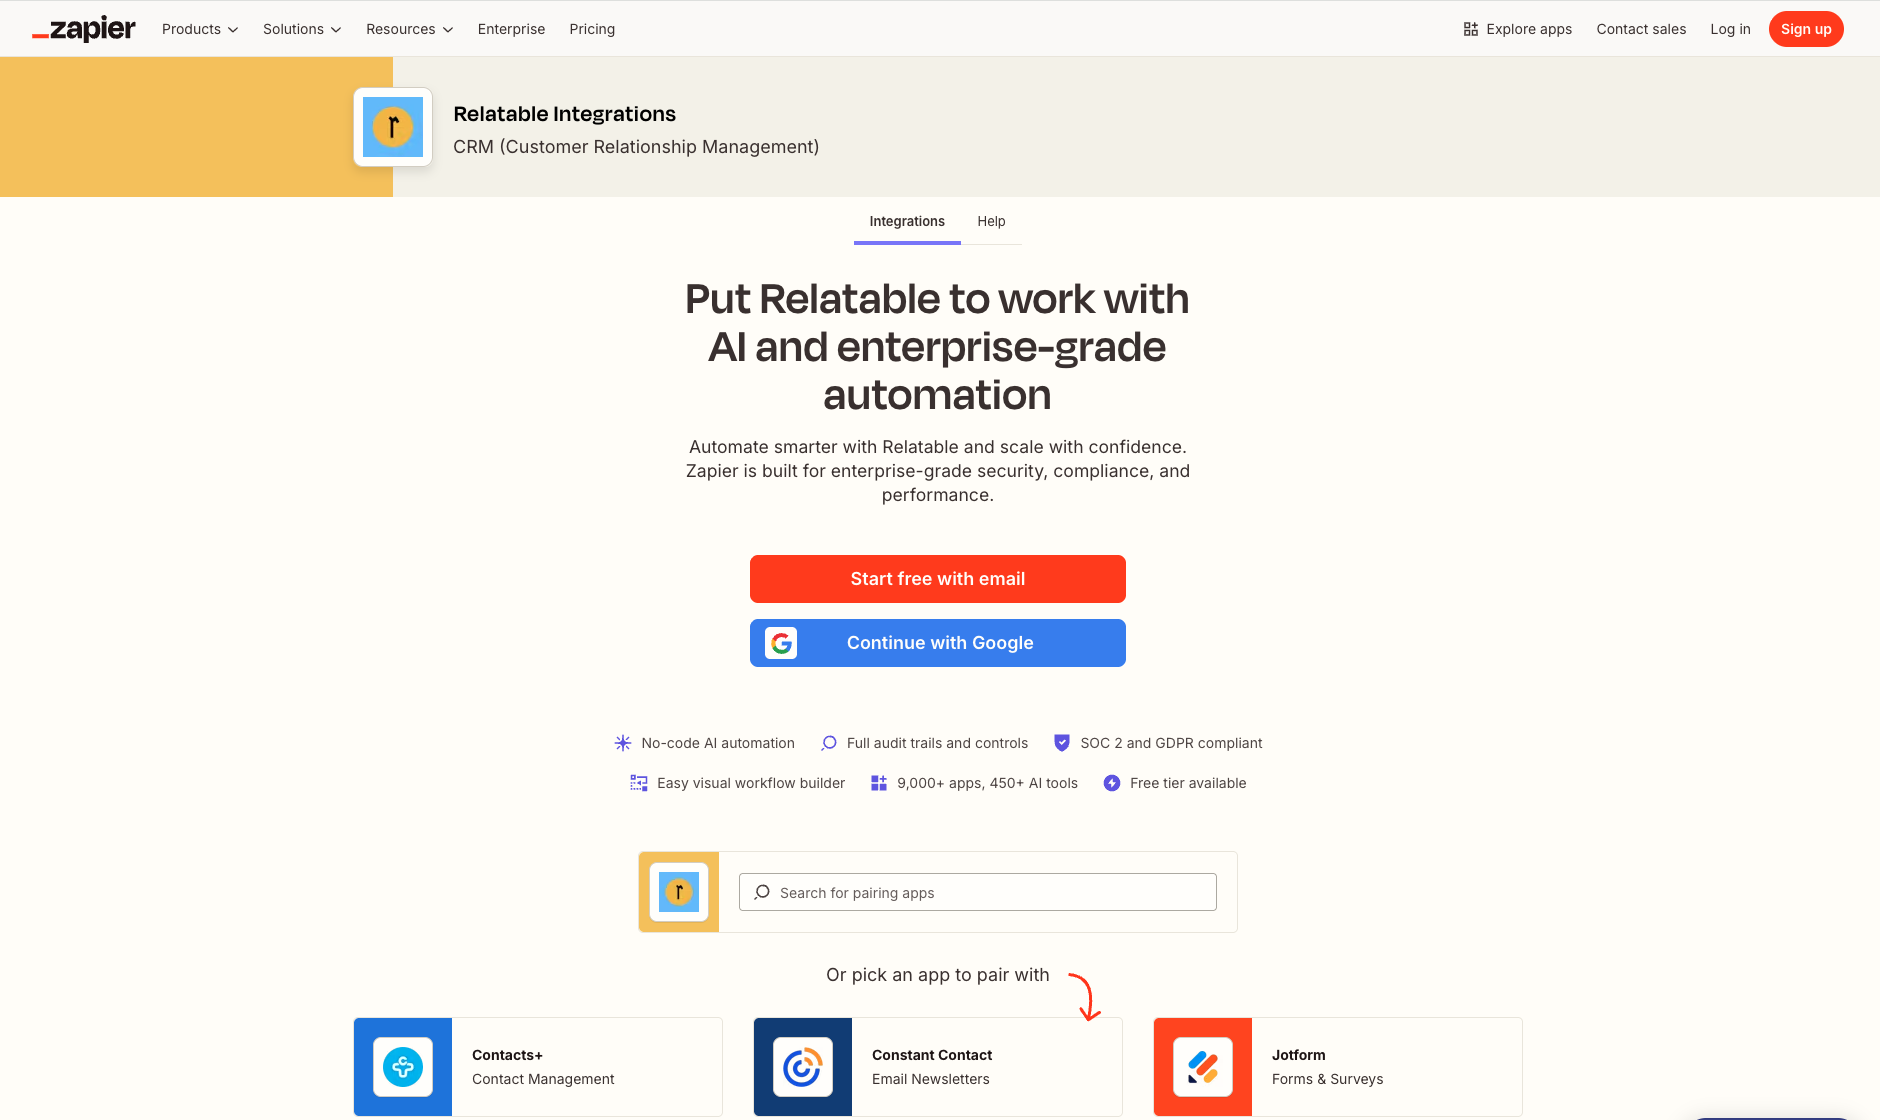The image size is (1880, 1120).
Task: Click the Contacts+ app icon
Action: click(x=403, y=1067)
